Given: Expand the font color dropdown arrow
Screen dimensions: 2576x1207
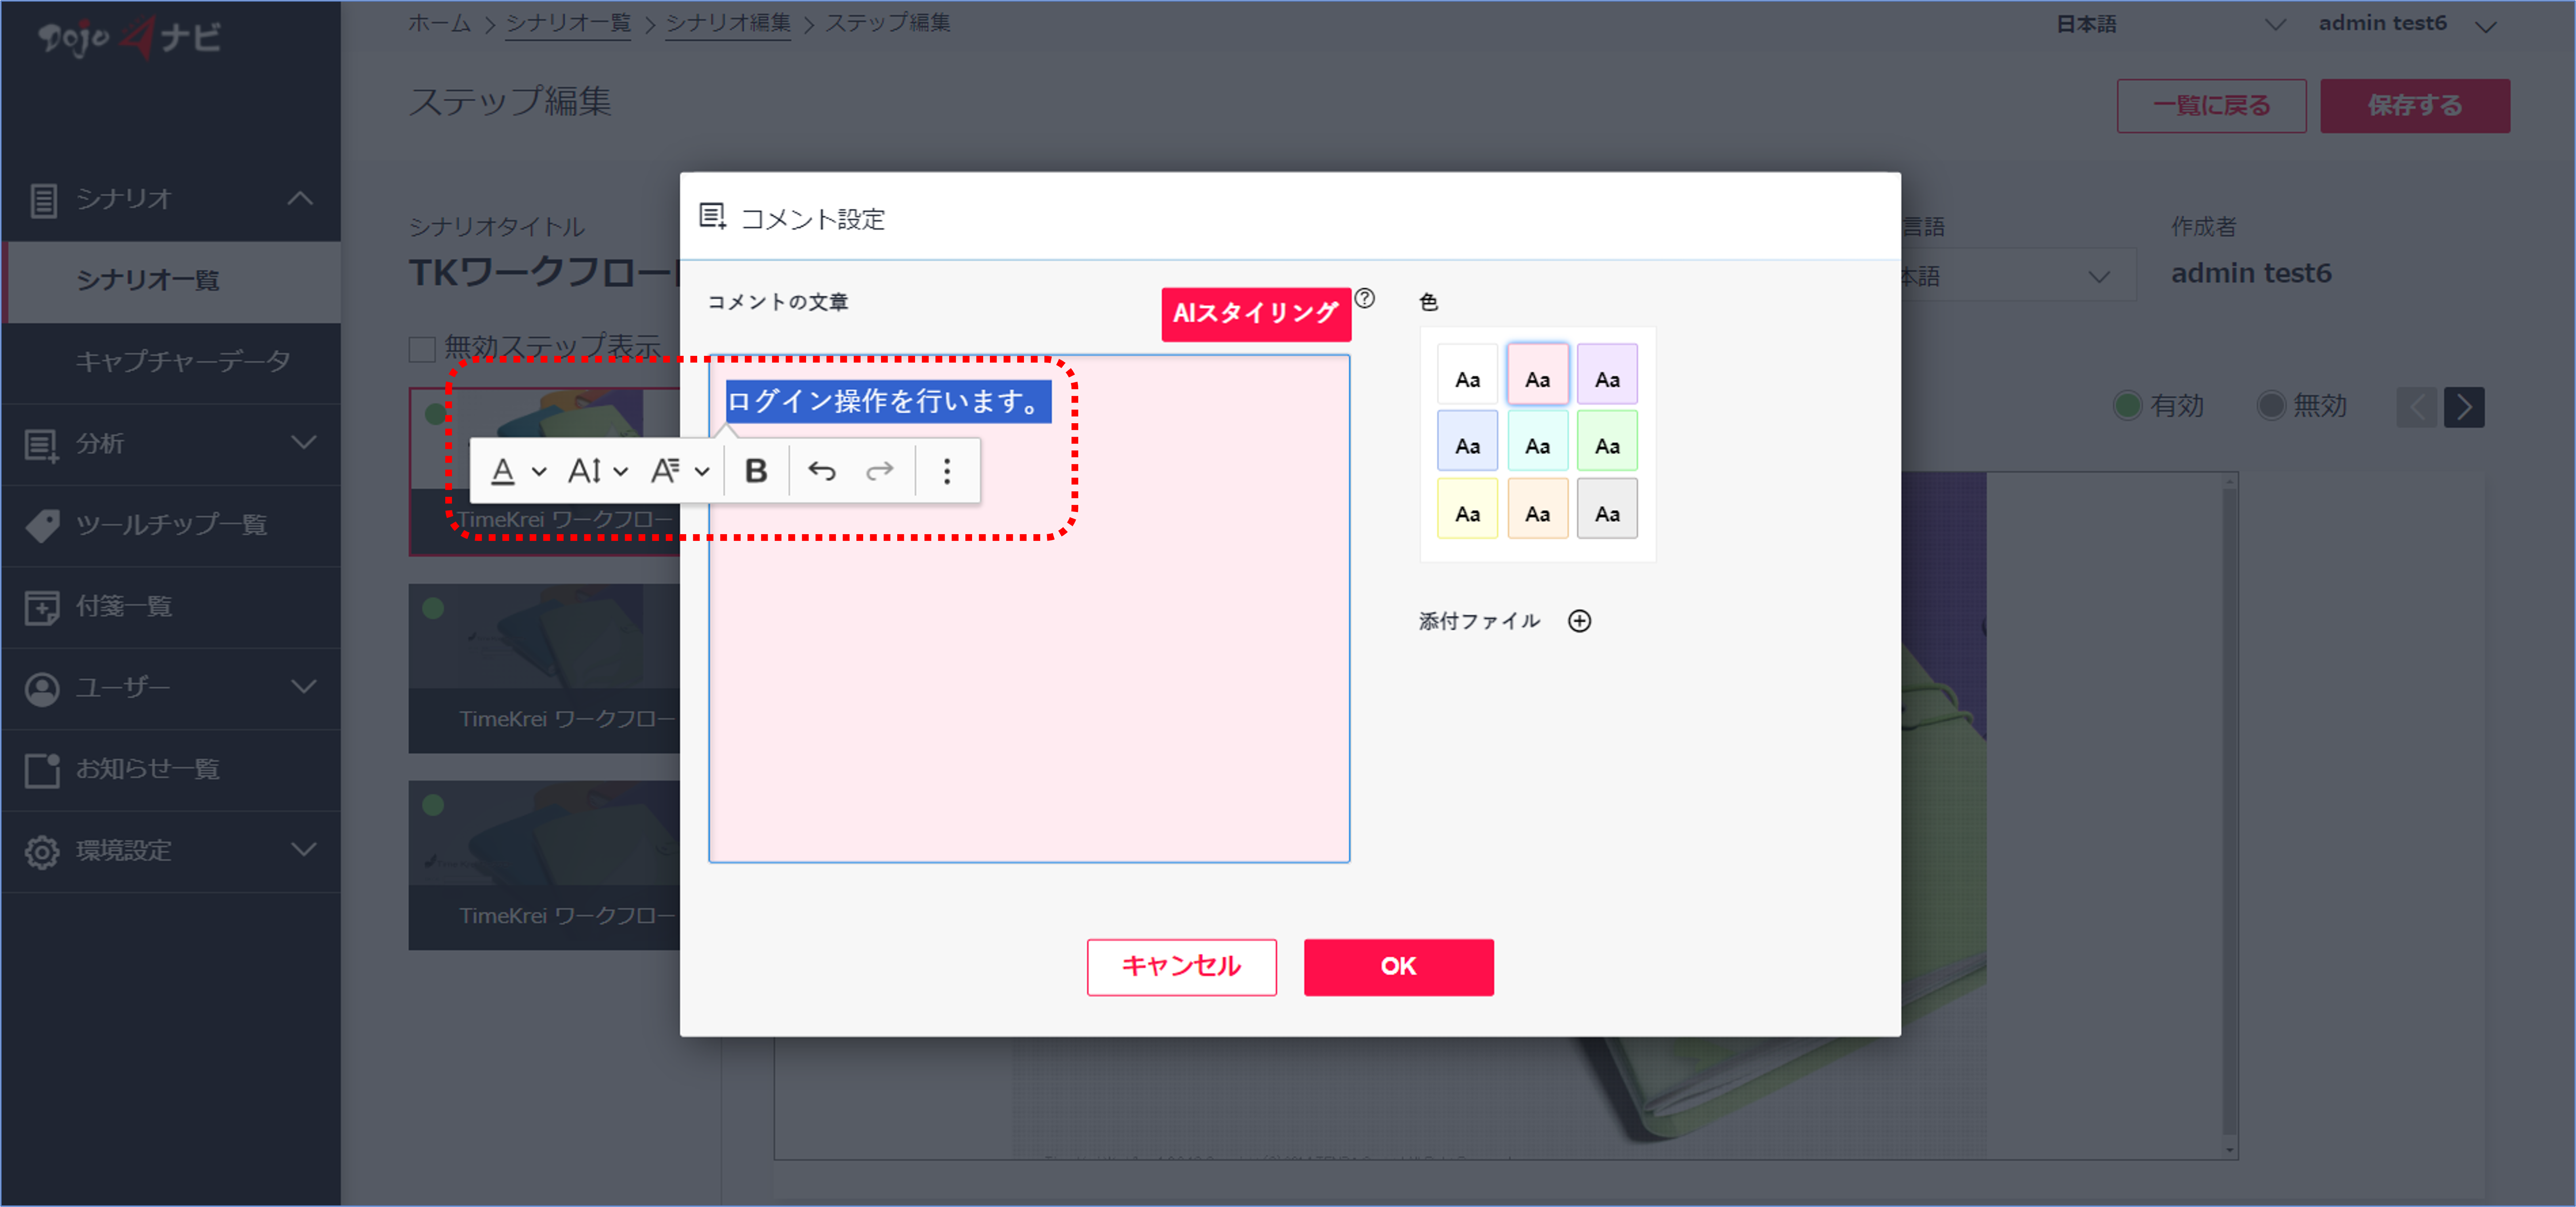Looking at the screenshot, I should (x=539, y=471).
